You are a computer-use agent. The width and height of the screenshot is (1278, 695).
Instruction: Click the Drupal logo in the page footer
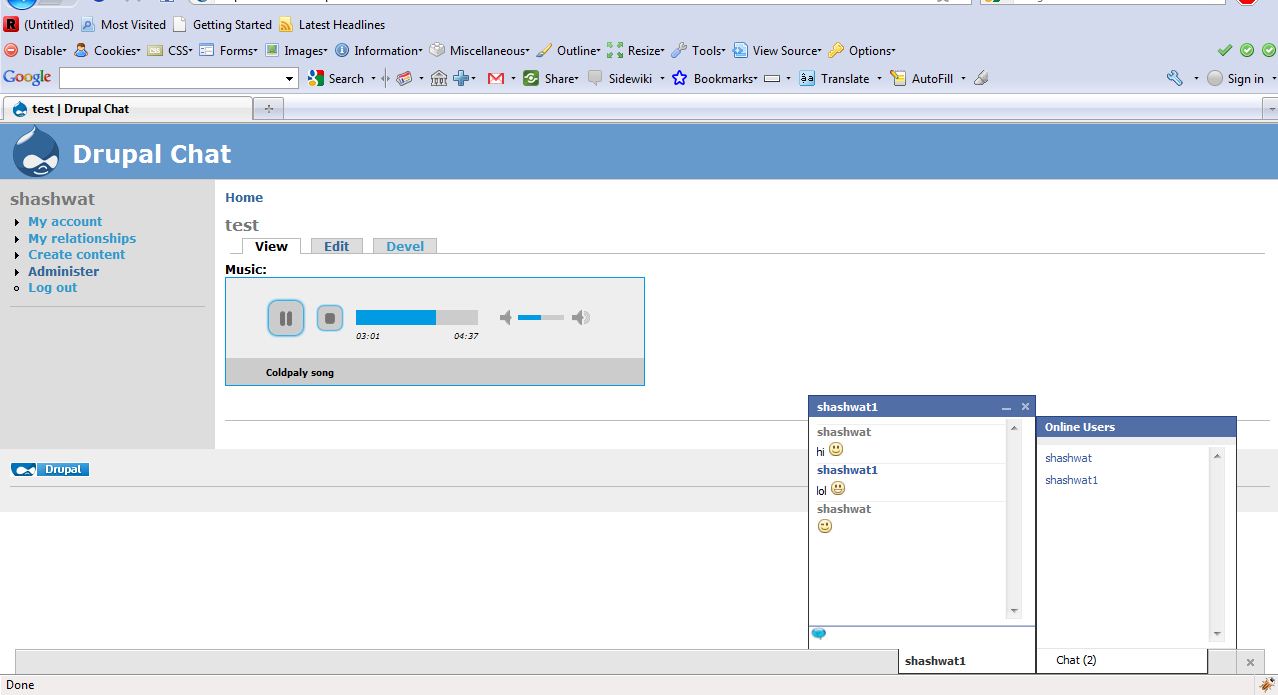tap(49, 469)
